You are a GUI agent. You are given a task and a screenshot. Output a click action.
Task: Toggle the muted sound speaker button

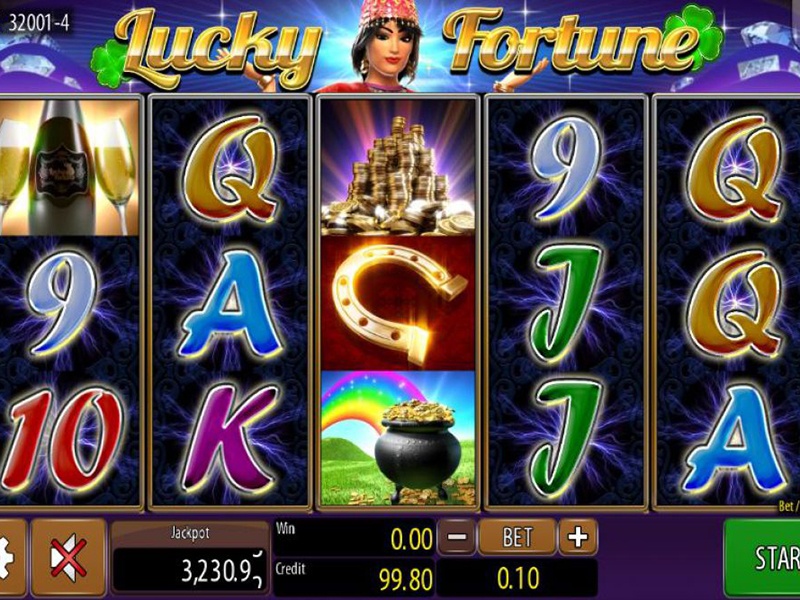(69, 558)
